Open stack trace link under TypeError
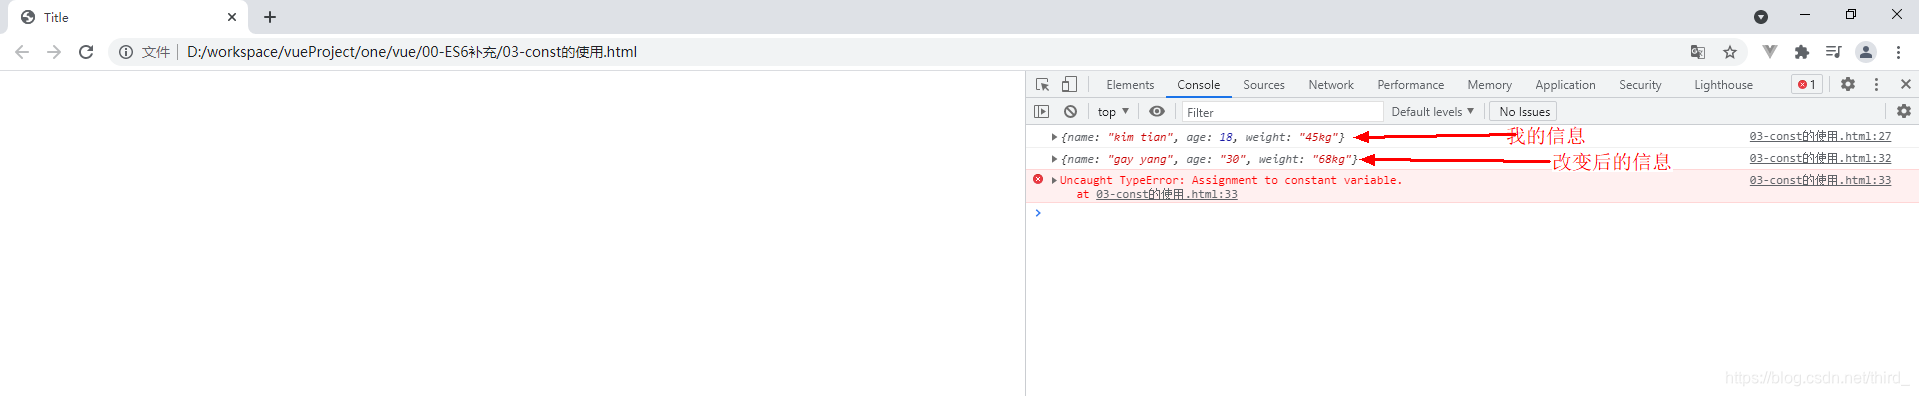Viewport: 1919px width, 396px height. pyautogui.click(x=1166, y=194)
